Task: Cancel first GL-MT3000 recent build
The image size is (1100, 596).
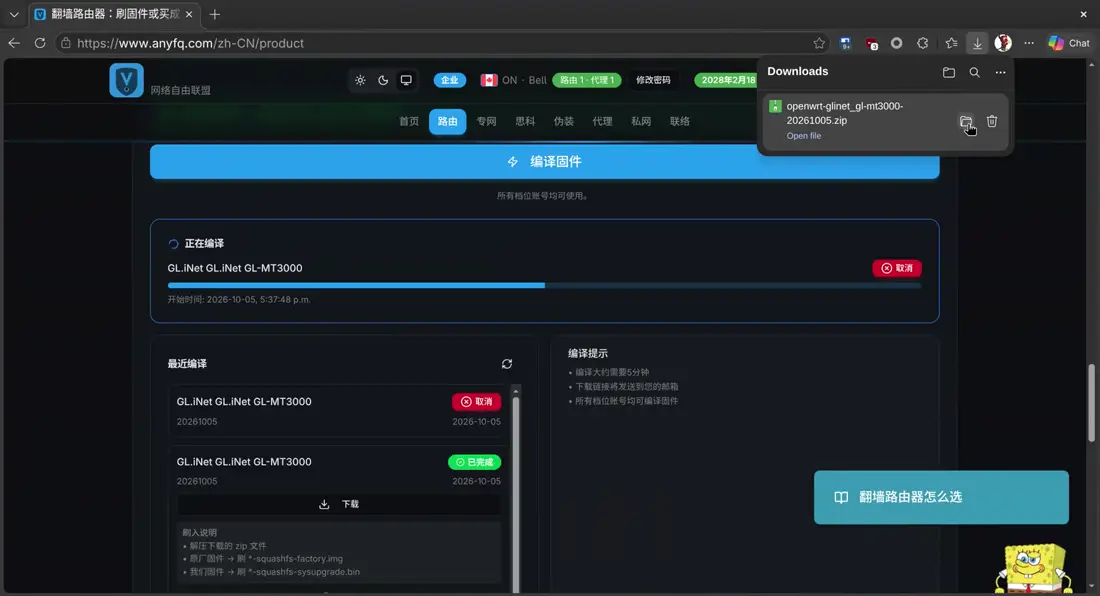Action: coord(476,402)
